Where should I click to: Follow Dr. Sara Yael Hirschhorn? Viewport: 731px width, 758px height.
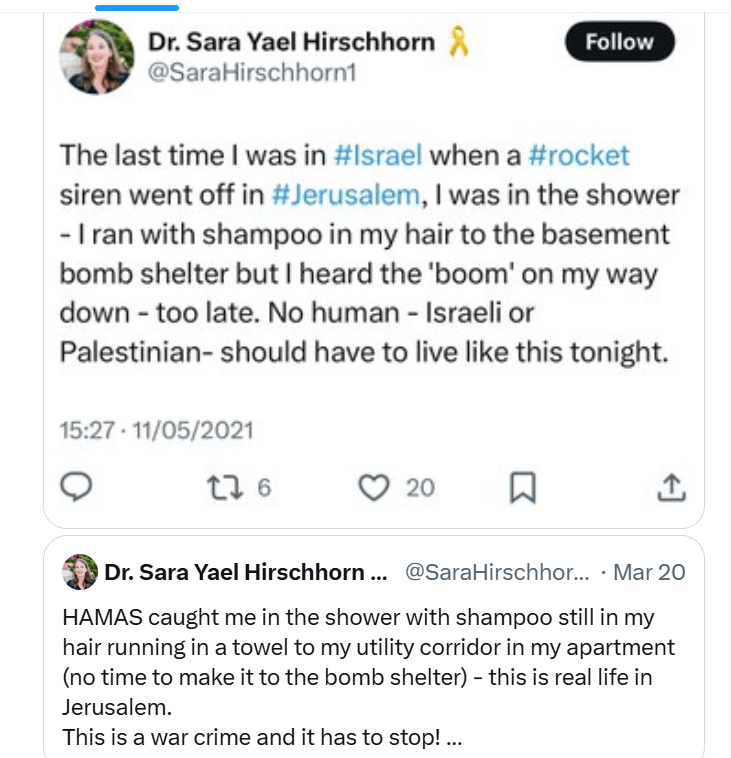pyautogui.click(x=619, y=42)
